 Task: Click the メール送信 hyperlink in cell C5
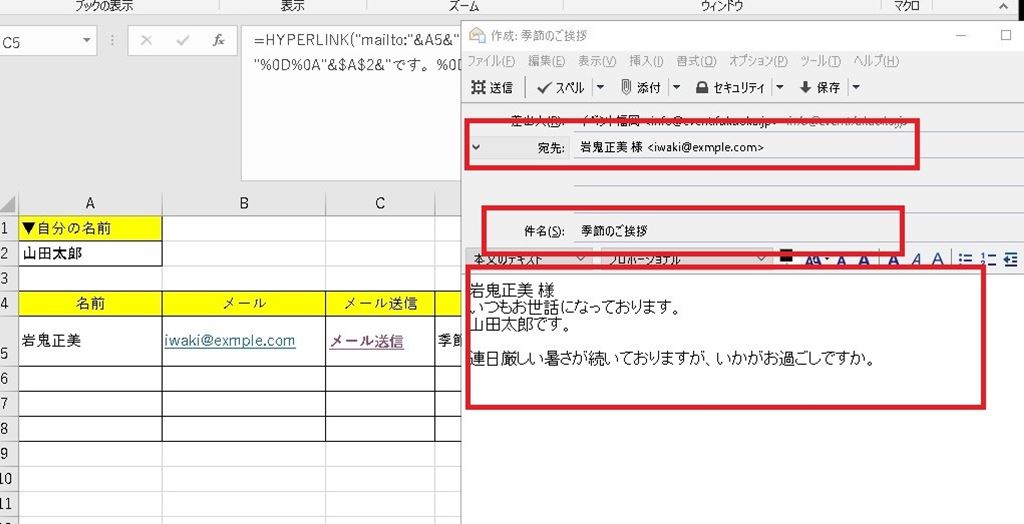(366, 341)
